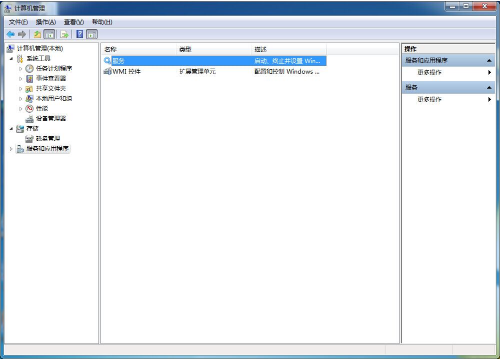Click the Export List toolbar icon
500x360 pixels.
[65, 34]
